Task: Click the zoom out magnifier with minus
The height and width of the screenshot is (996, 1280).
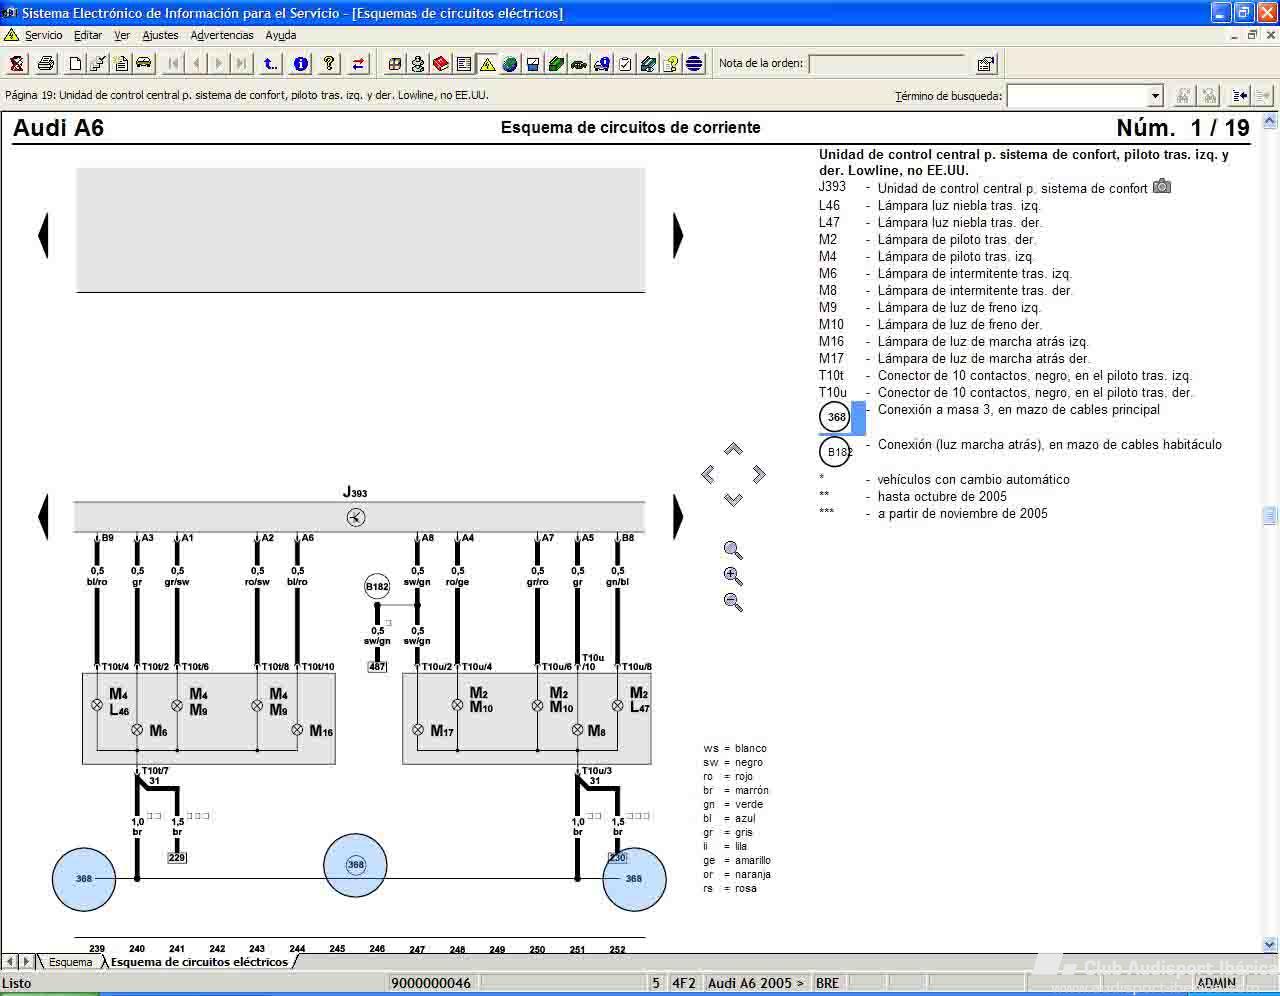Action: [x=733, y=602]
